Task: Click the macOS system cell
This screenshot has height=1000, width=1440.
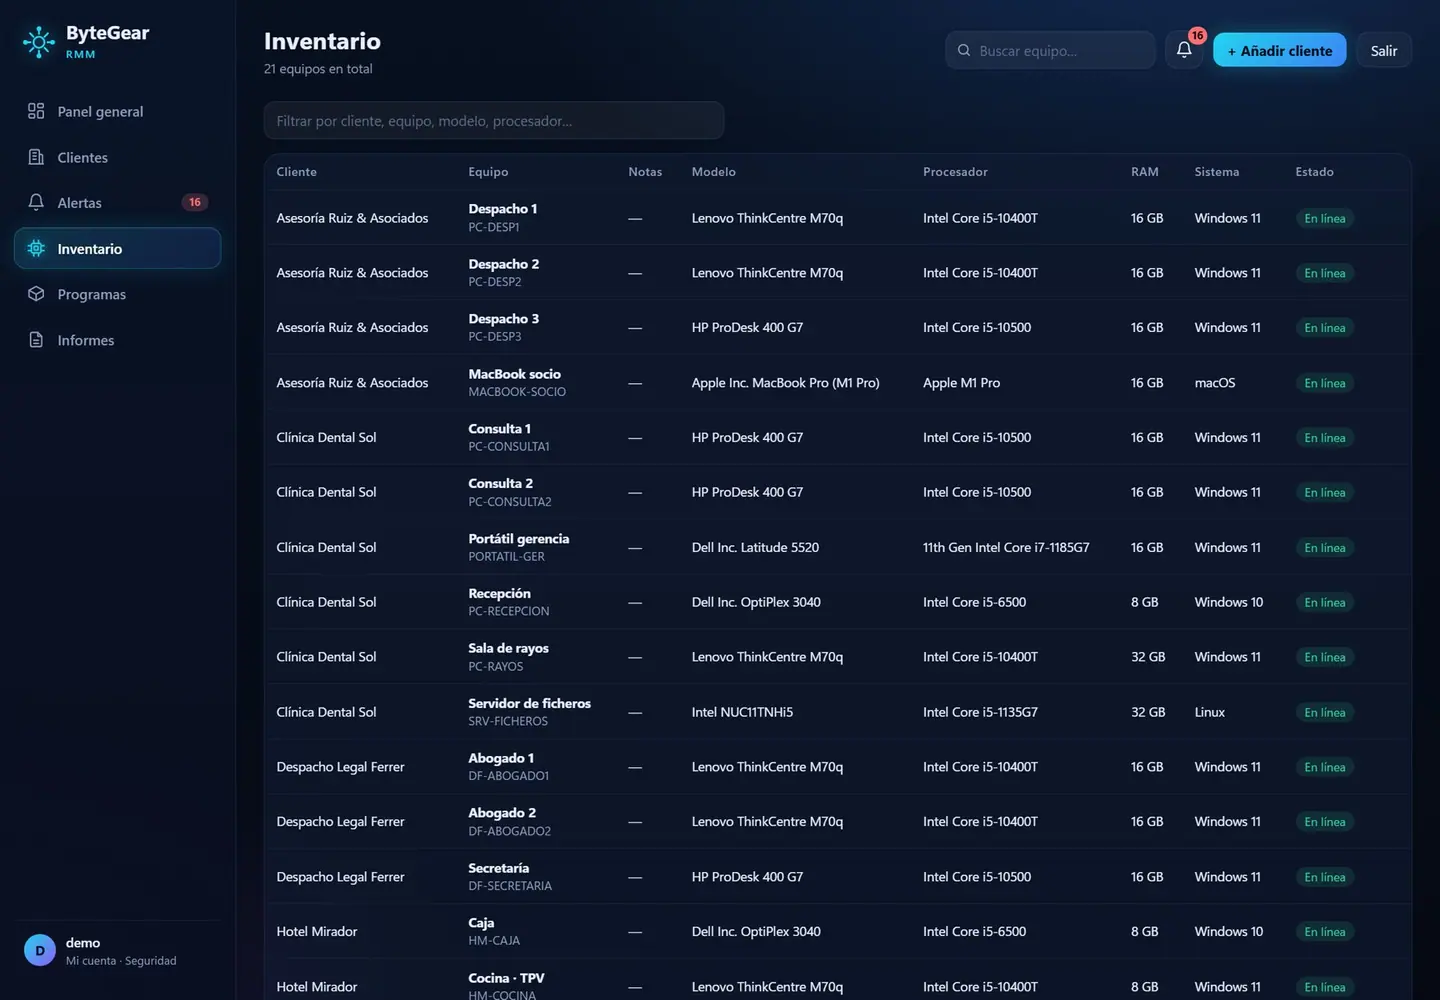Action: 1215,383
